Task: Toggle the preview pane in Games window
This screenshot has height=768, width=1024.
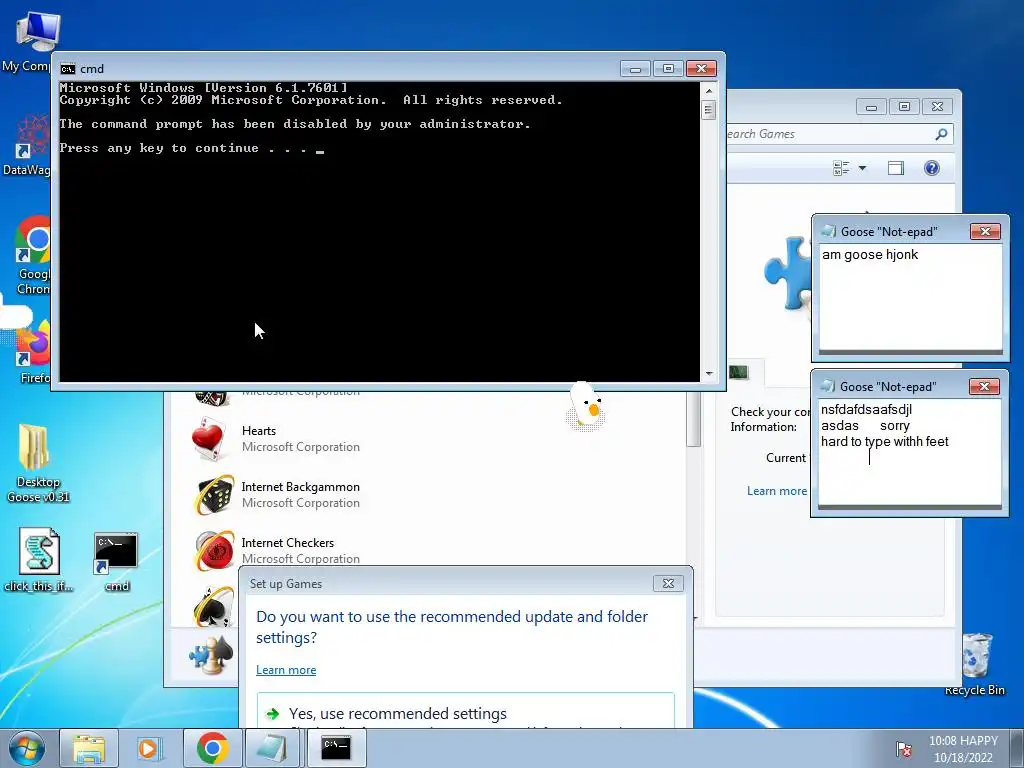Action: [896, 168]
